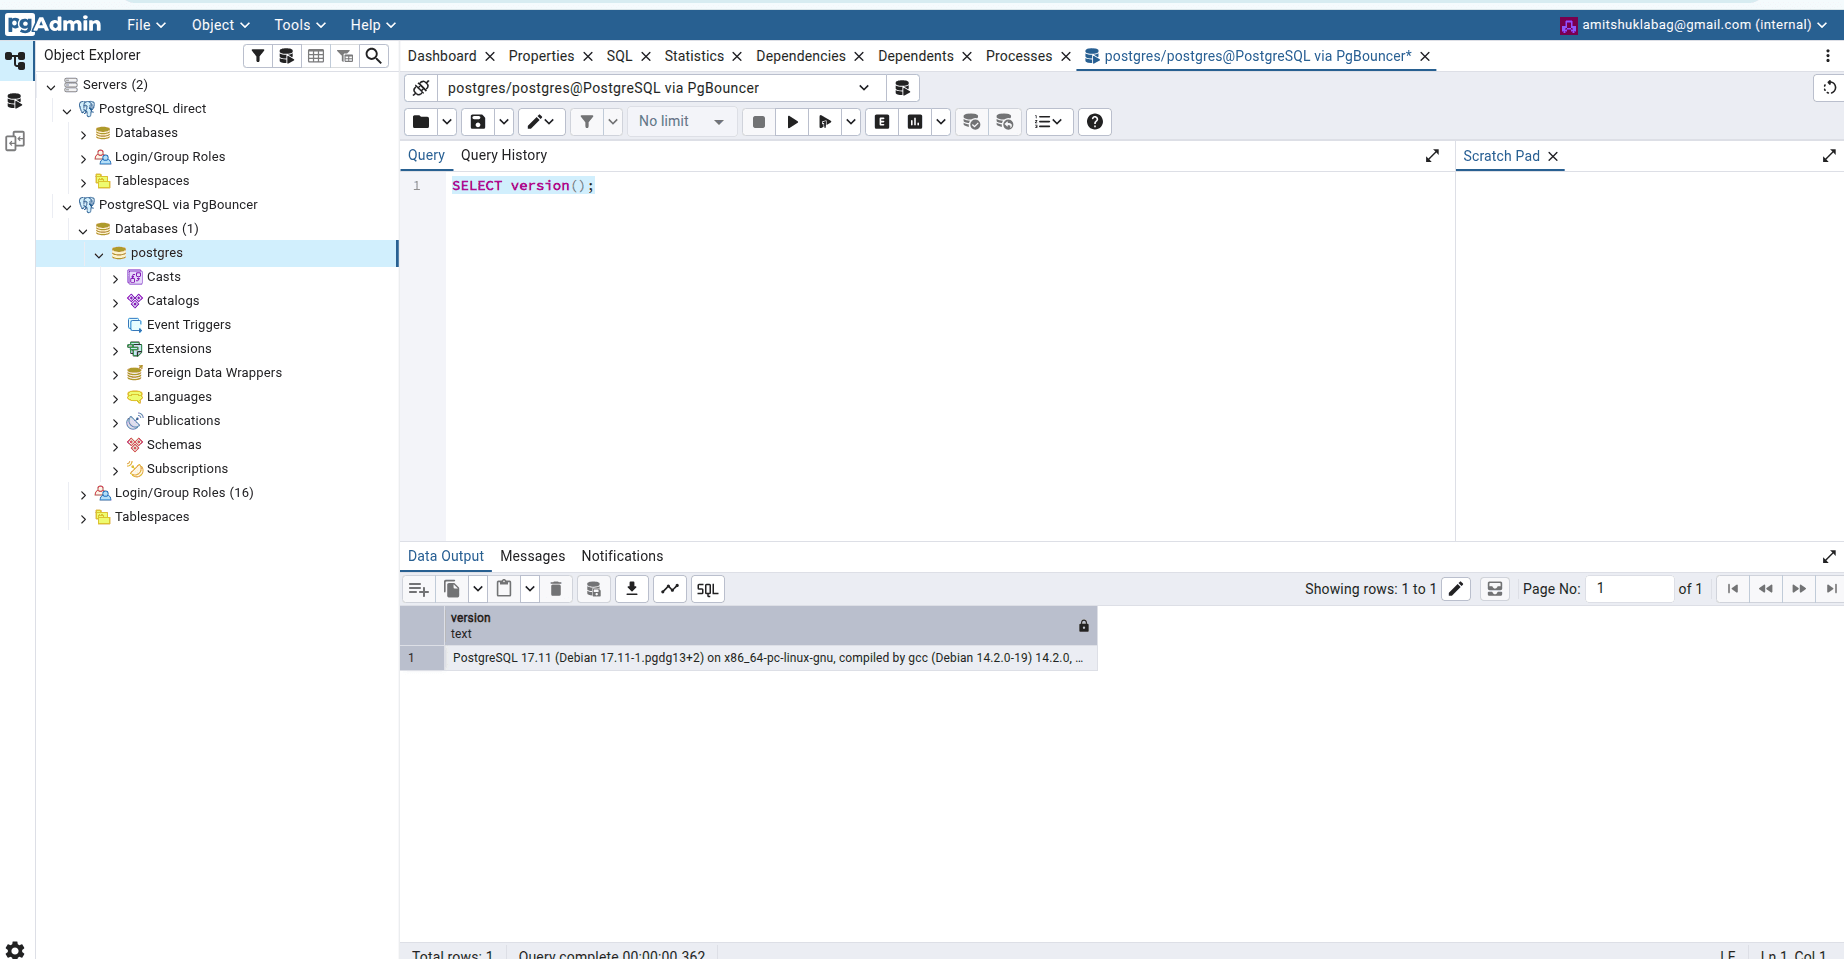Select the version result cell
The width and height of the screenshot is (1844, 959).
[771, 658]
